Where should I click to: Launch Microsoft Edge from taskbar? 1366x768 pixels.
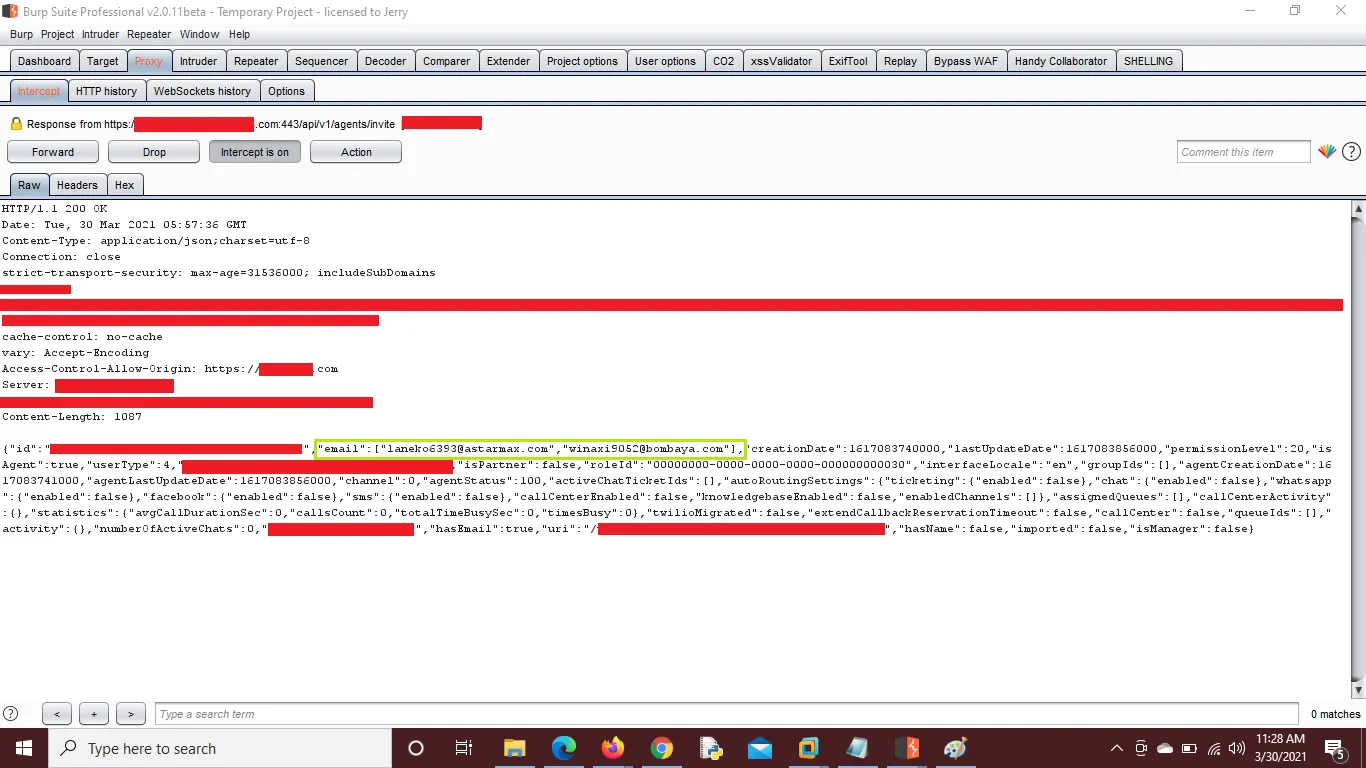[564, 748]
